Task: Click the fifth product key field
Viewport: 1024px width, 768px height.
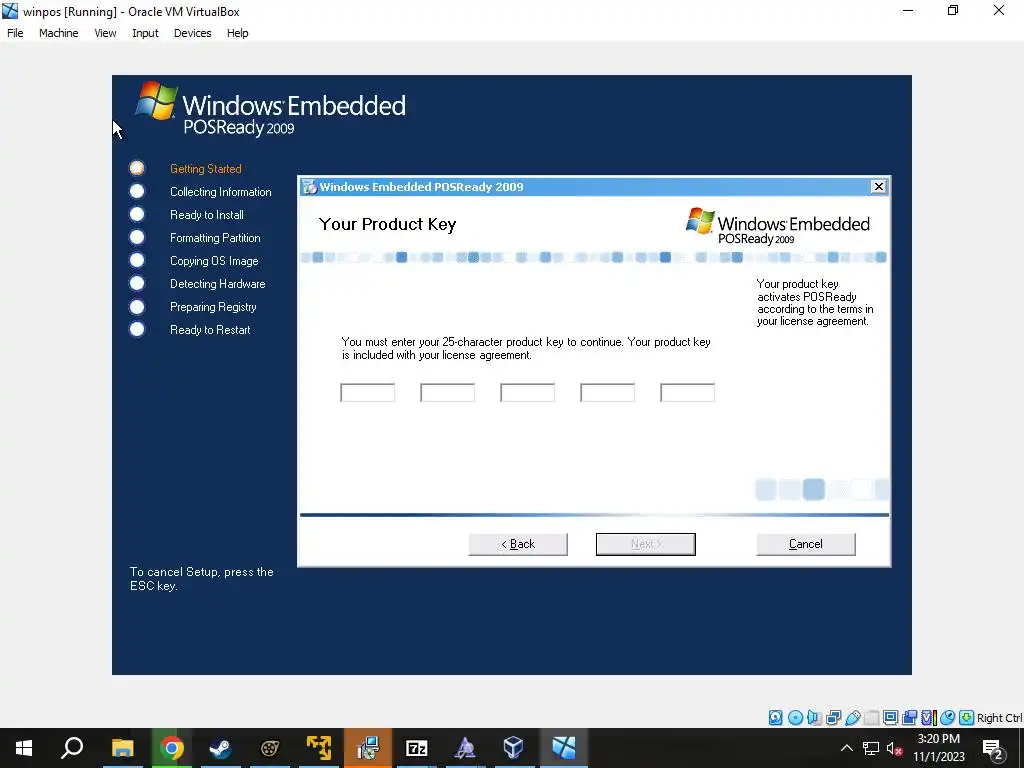Action: [688, 392]
